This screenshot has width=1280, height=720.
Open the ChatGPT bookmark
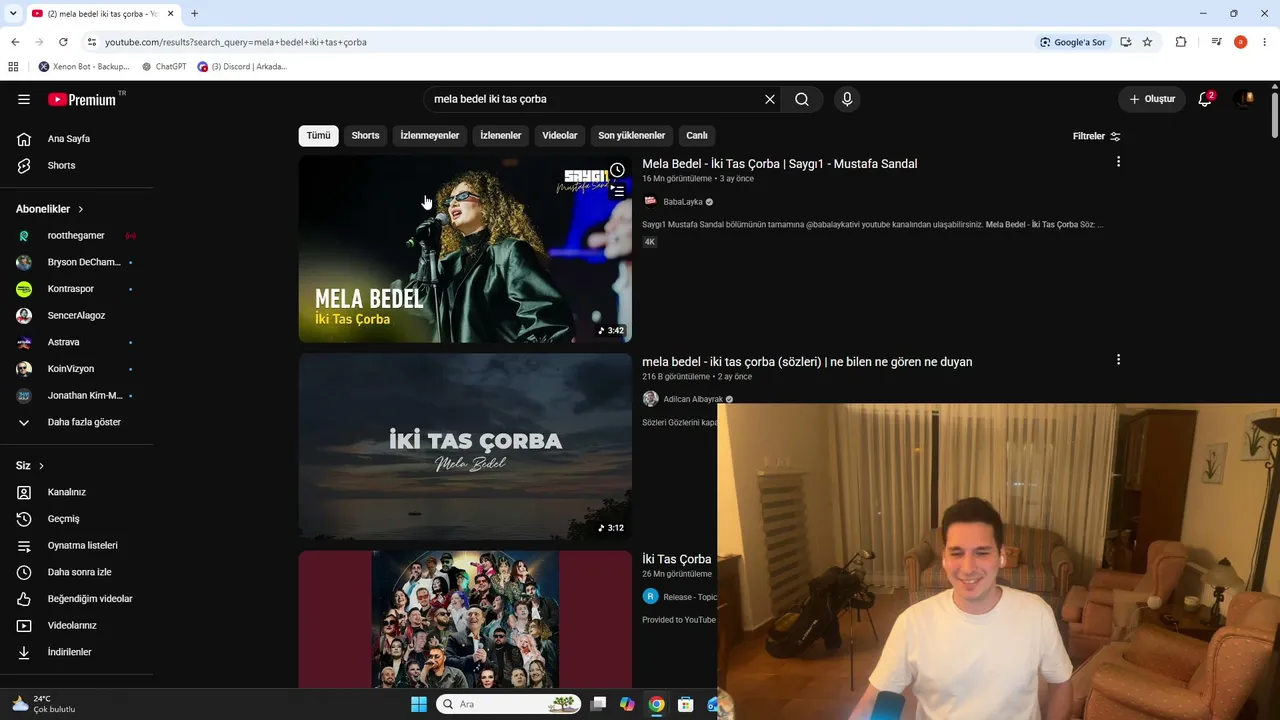(164, 67)
